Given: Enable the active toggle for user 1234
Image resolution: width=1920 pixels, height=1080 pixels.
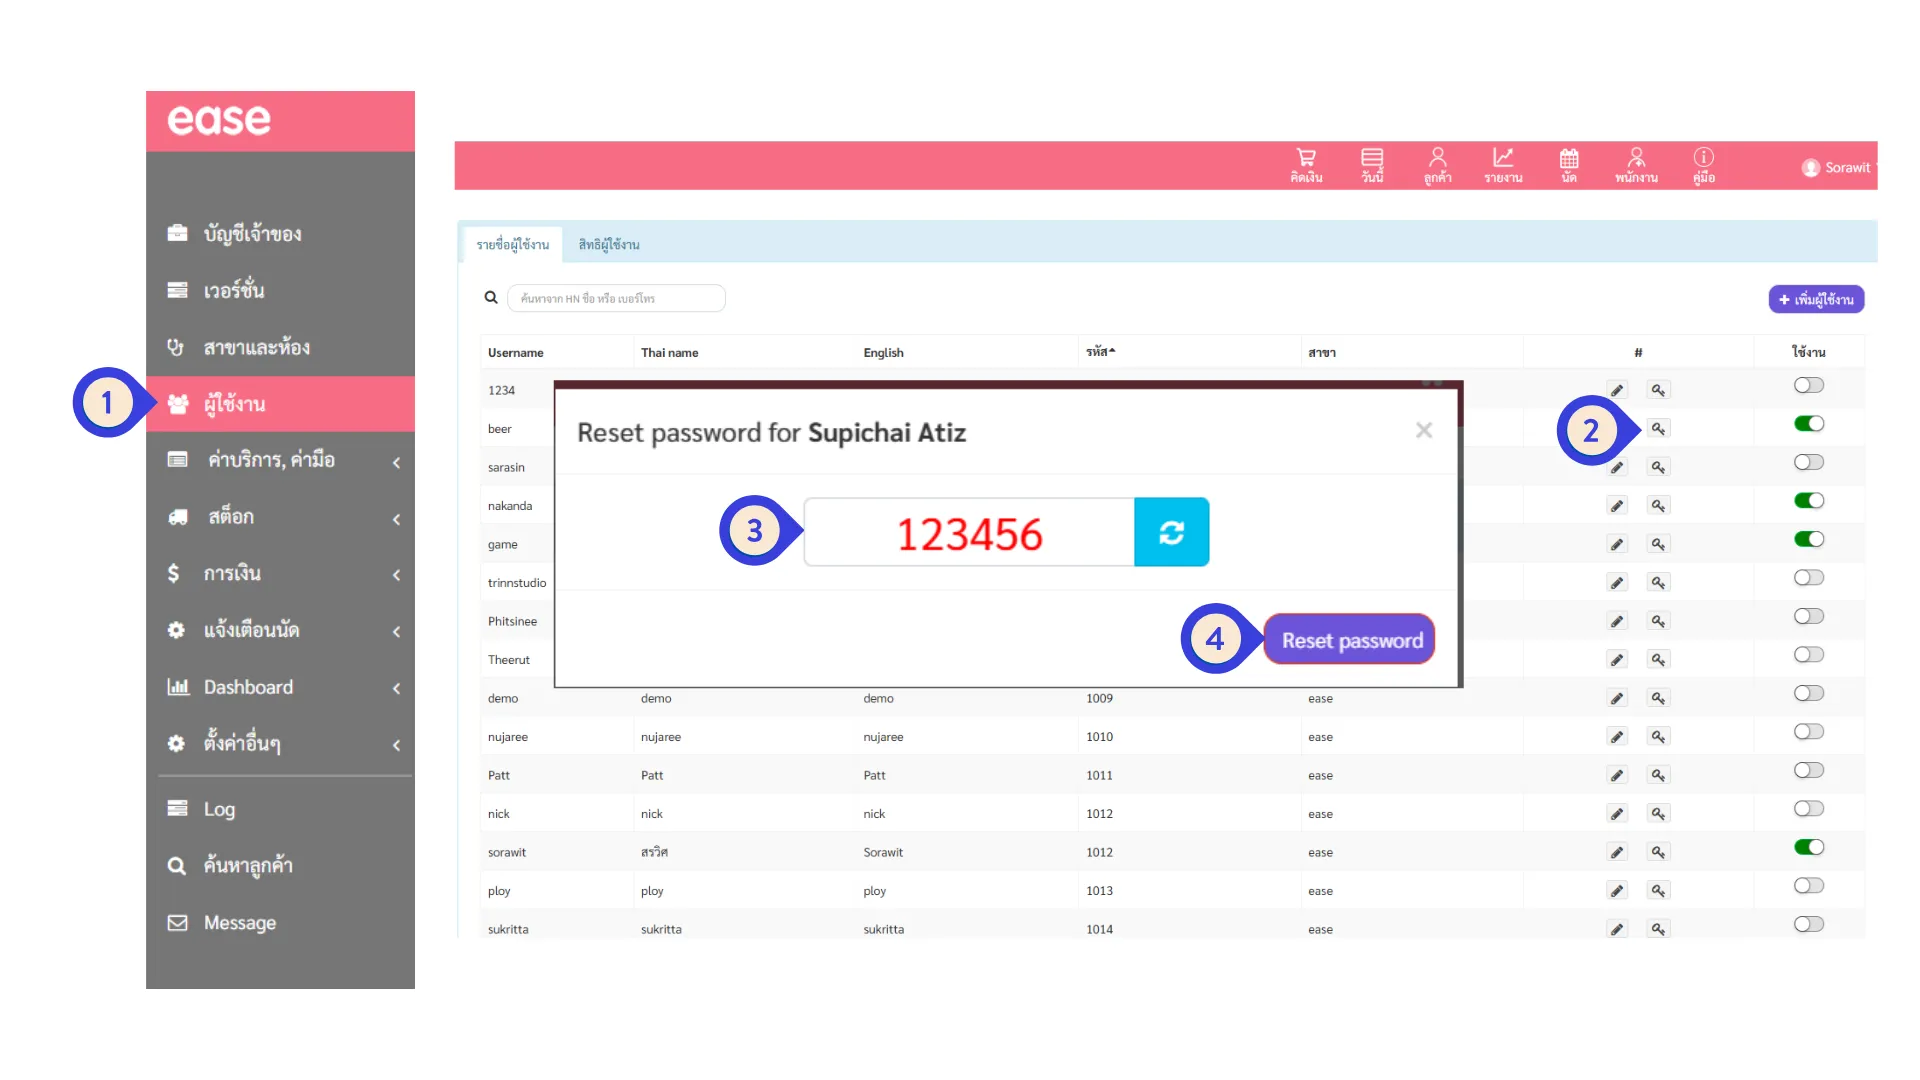Looking at the screenshot, I should pos(1808,386).
